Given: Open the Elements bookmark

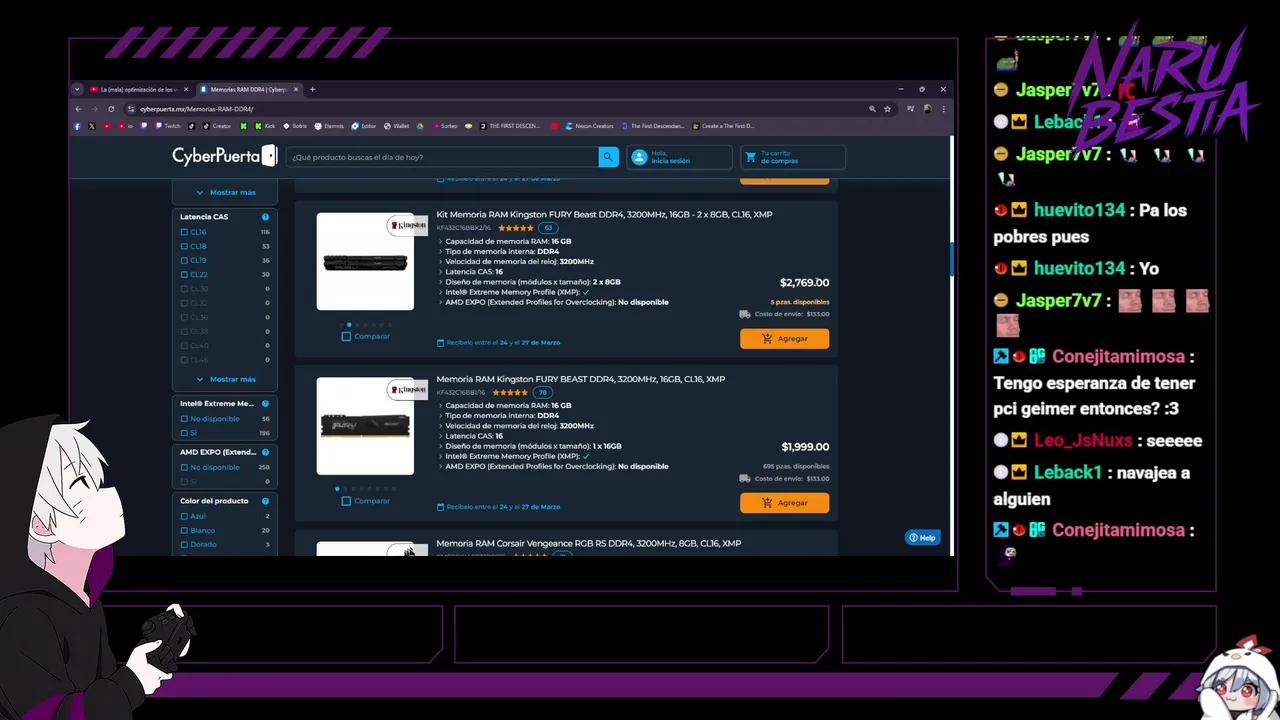Looking at the screenshot, I should click(329, 126).
